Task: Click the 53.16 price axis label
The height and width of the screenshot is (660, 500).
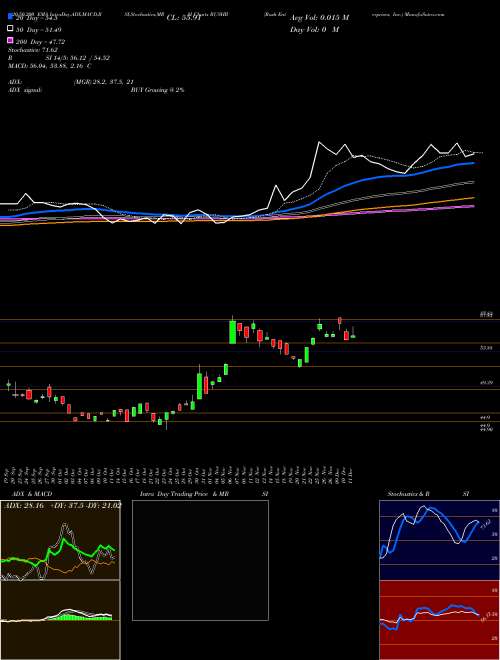Action: (x=486, y=348)
